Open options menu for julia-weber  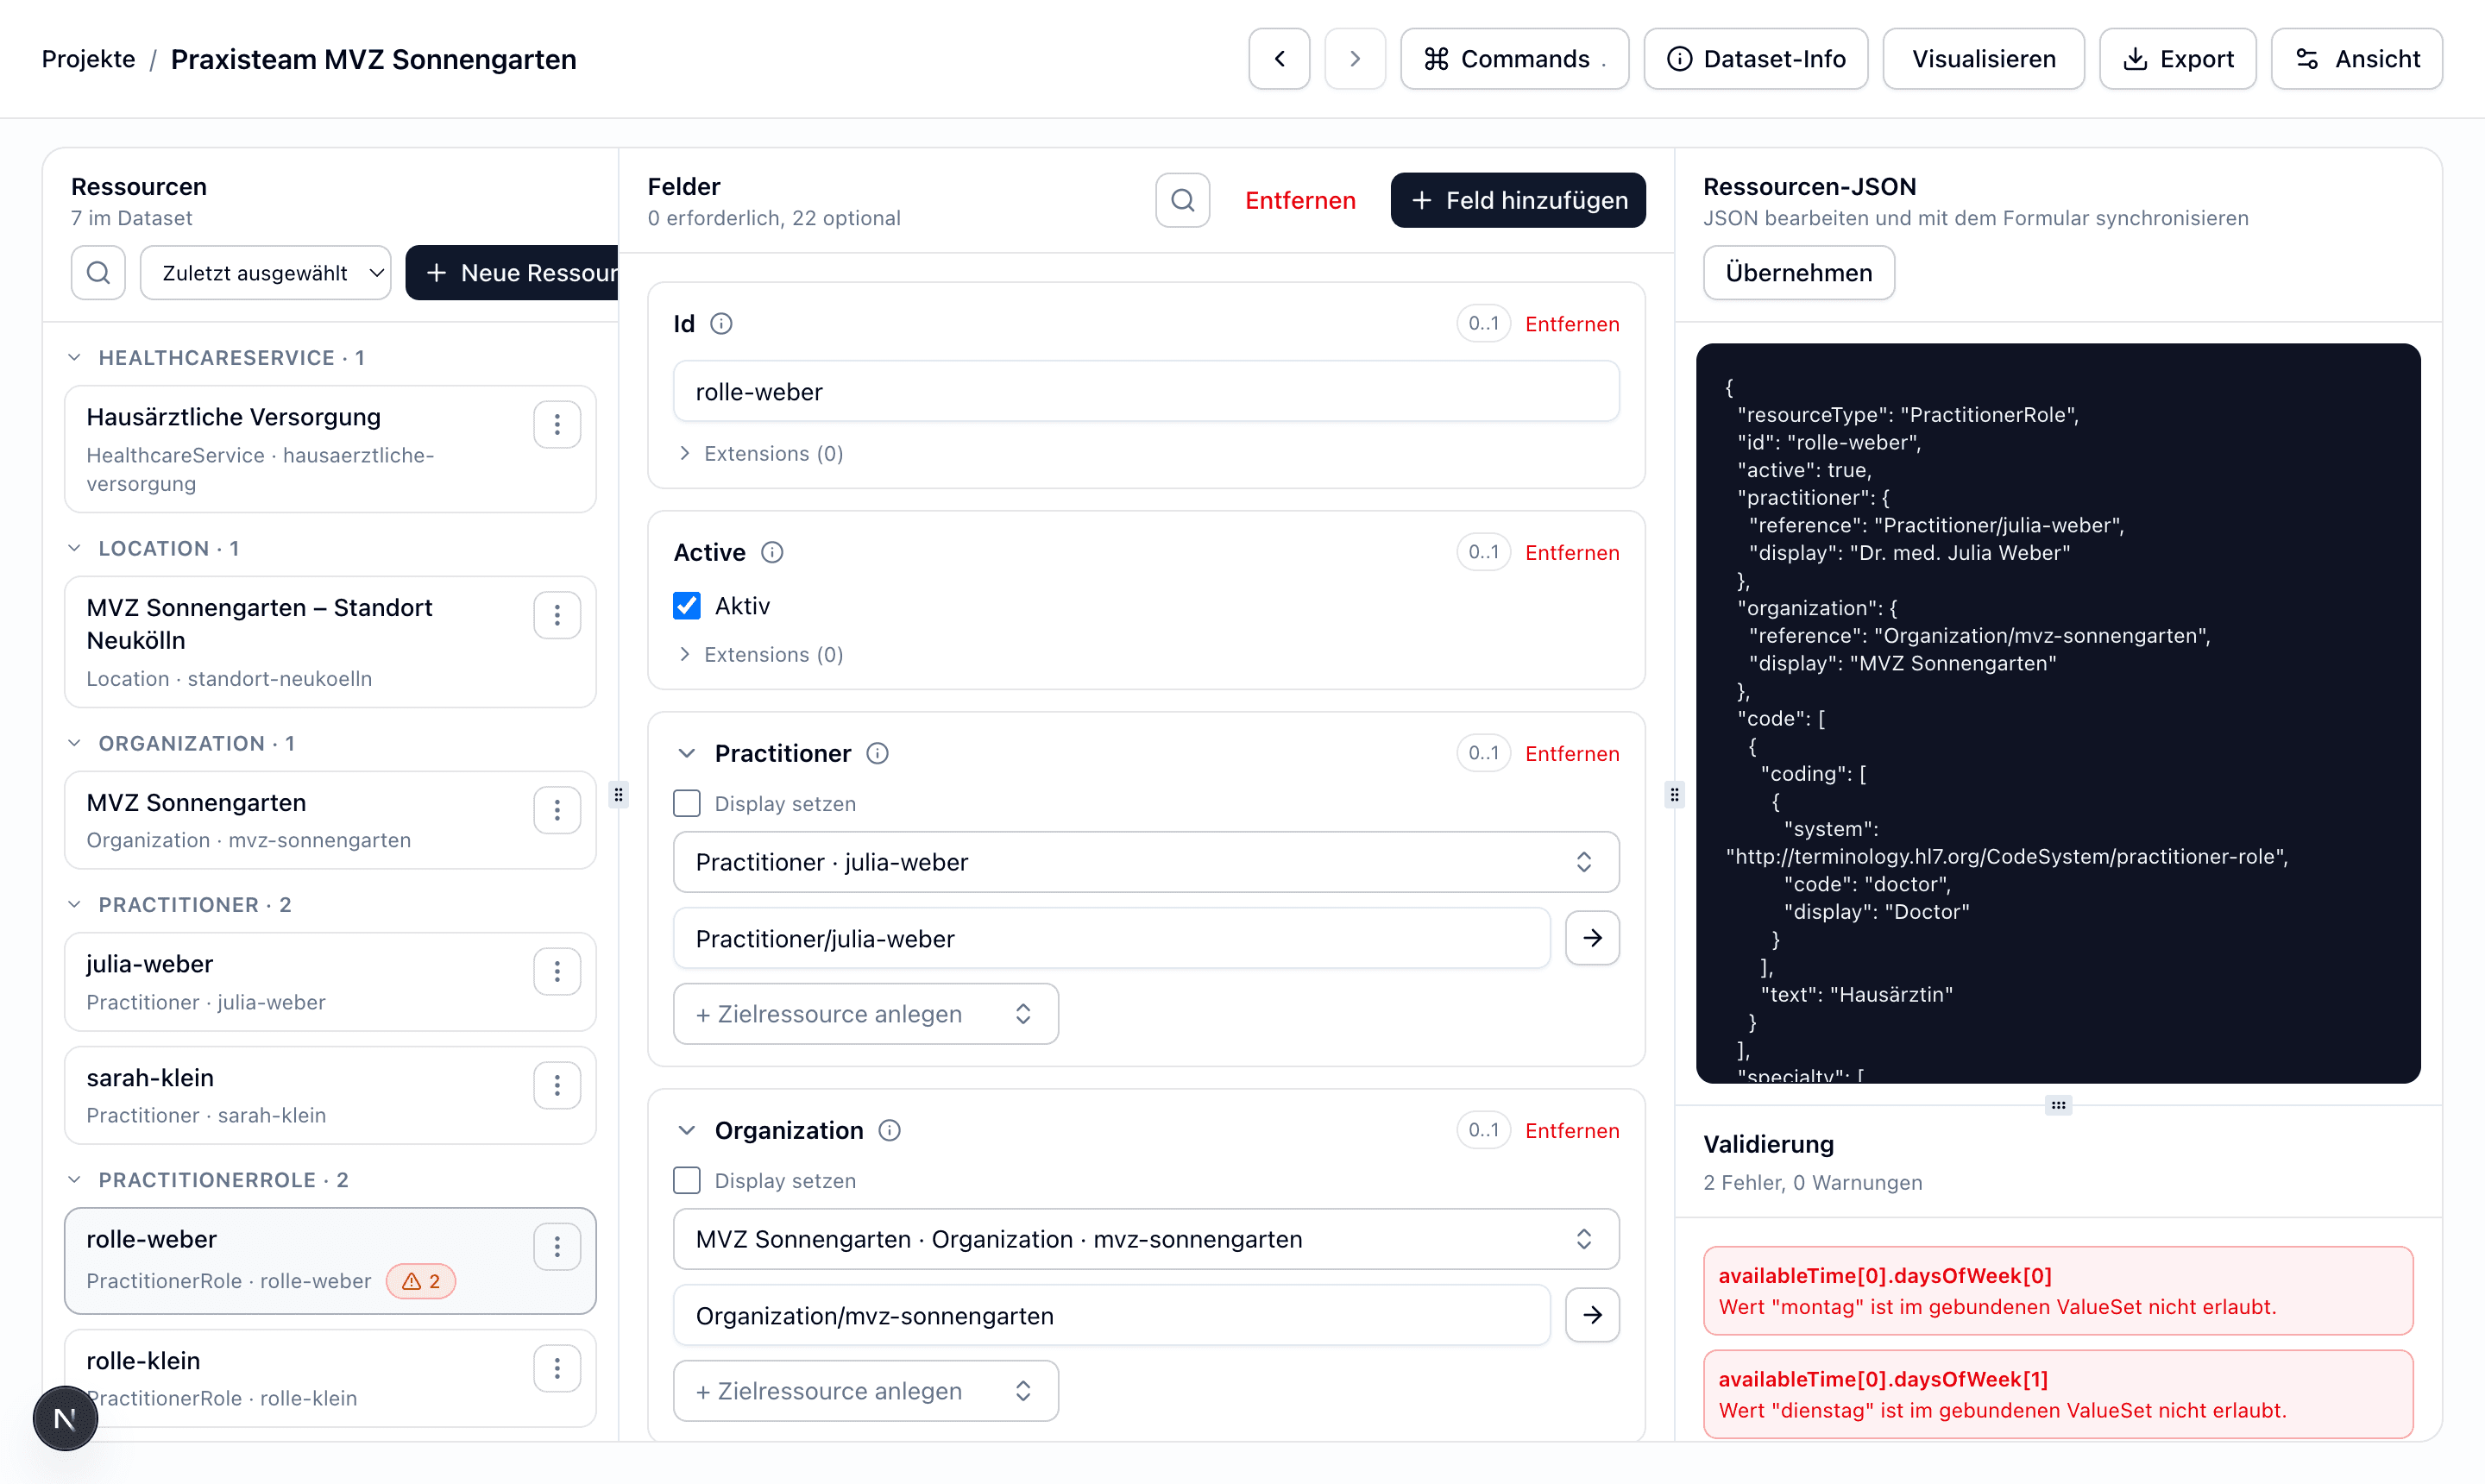557,972
